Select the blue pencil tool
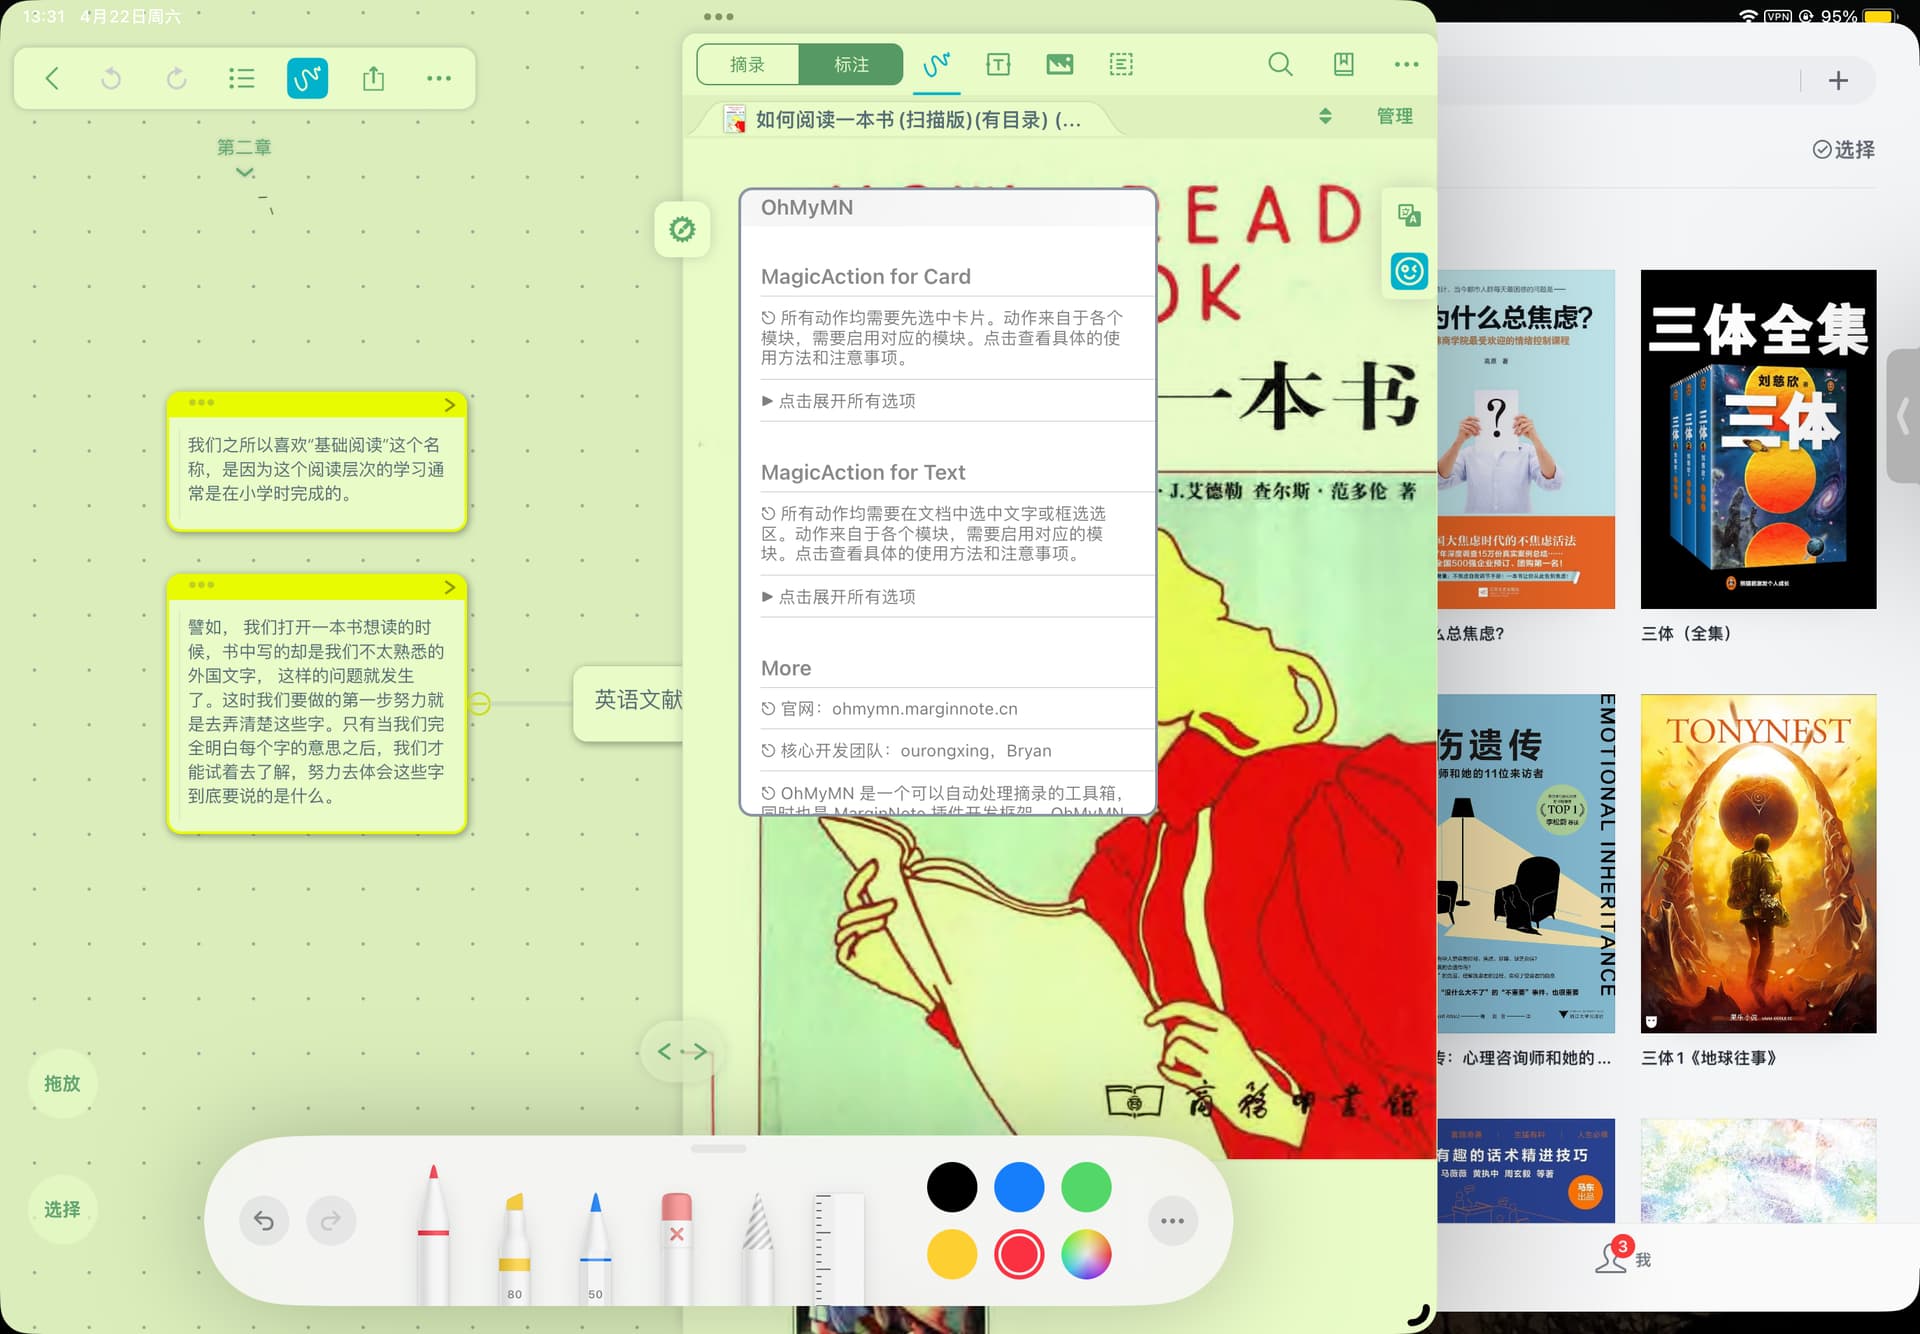 point(595,1248)
